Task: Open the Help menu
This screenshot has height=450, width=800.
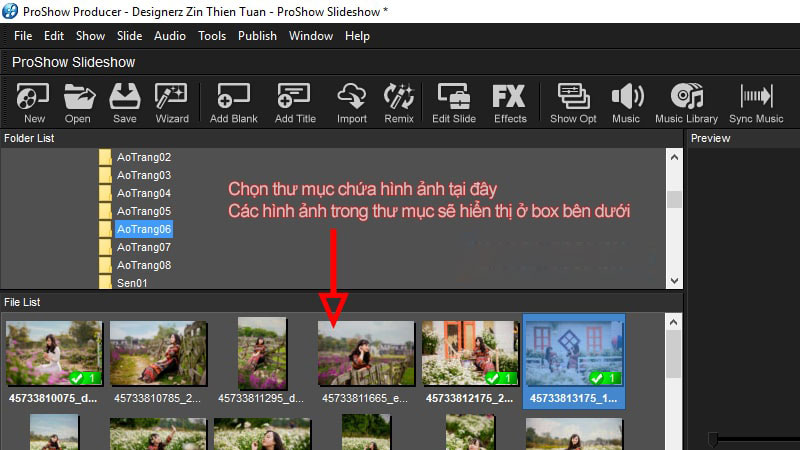Action: pyautogui.click(x=357, y=36)
